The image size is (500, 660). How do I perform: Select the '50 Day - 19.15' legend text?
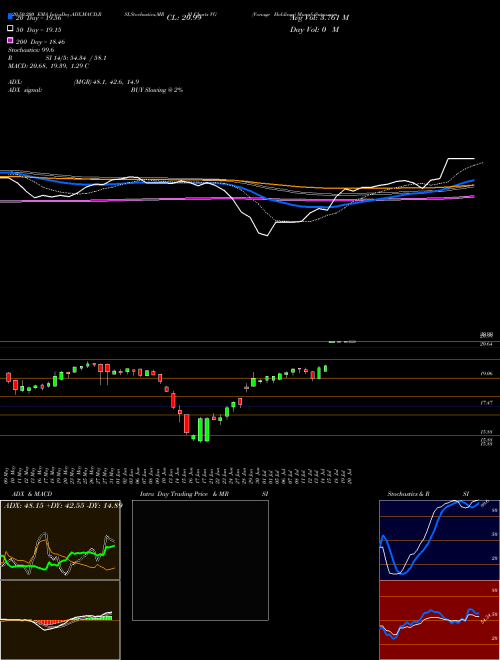39,30
